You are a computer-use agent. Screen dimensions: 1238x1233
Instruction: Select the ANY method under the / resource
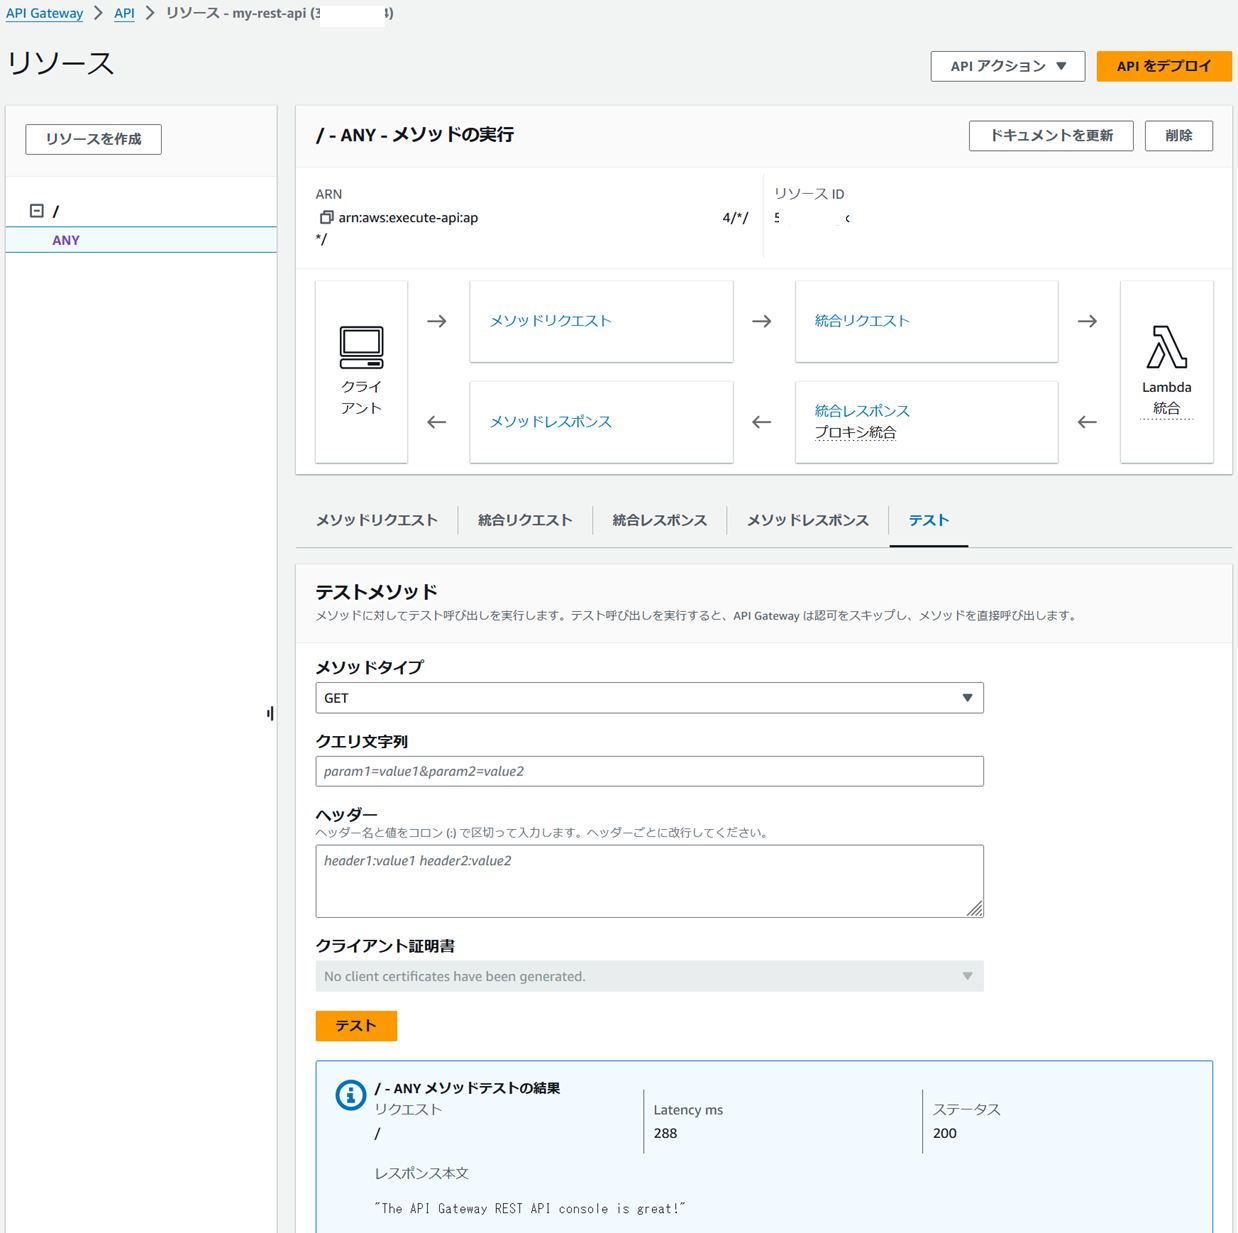66,239
